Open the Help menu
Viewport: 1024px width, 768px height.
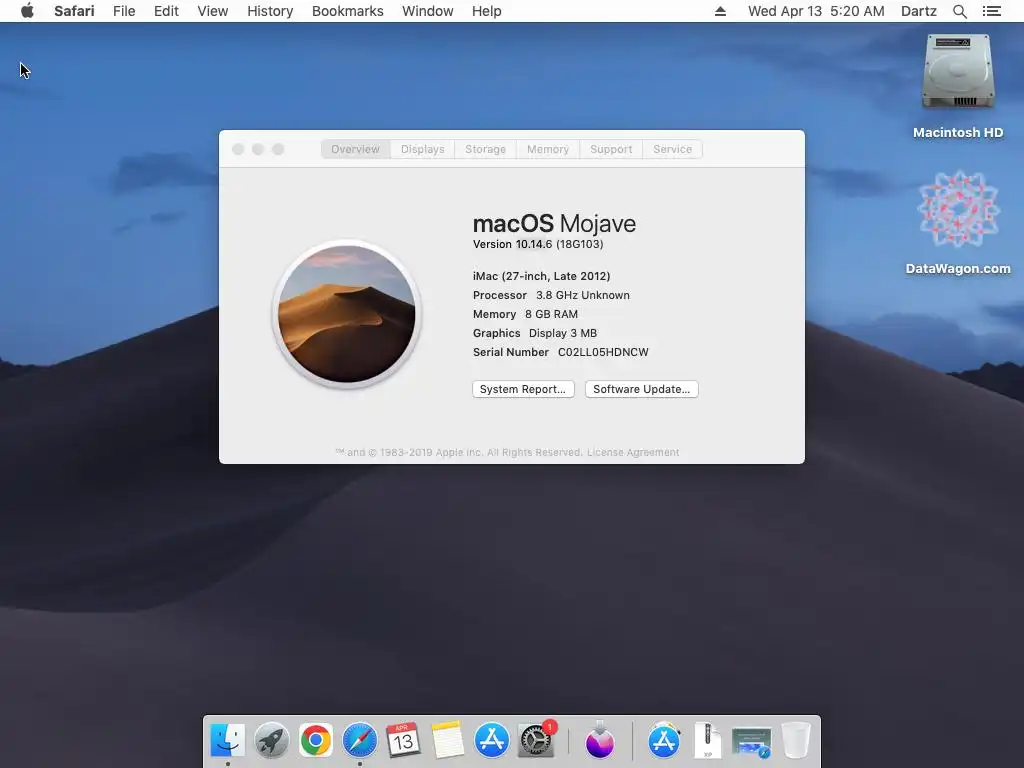click(487, 11)
